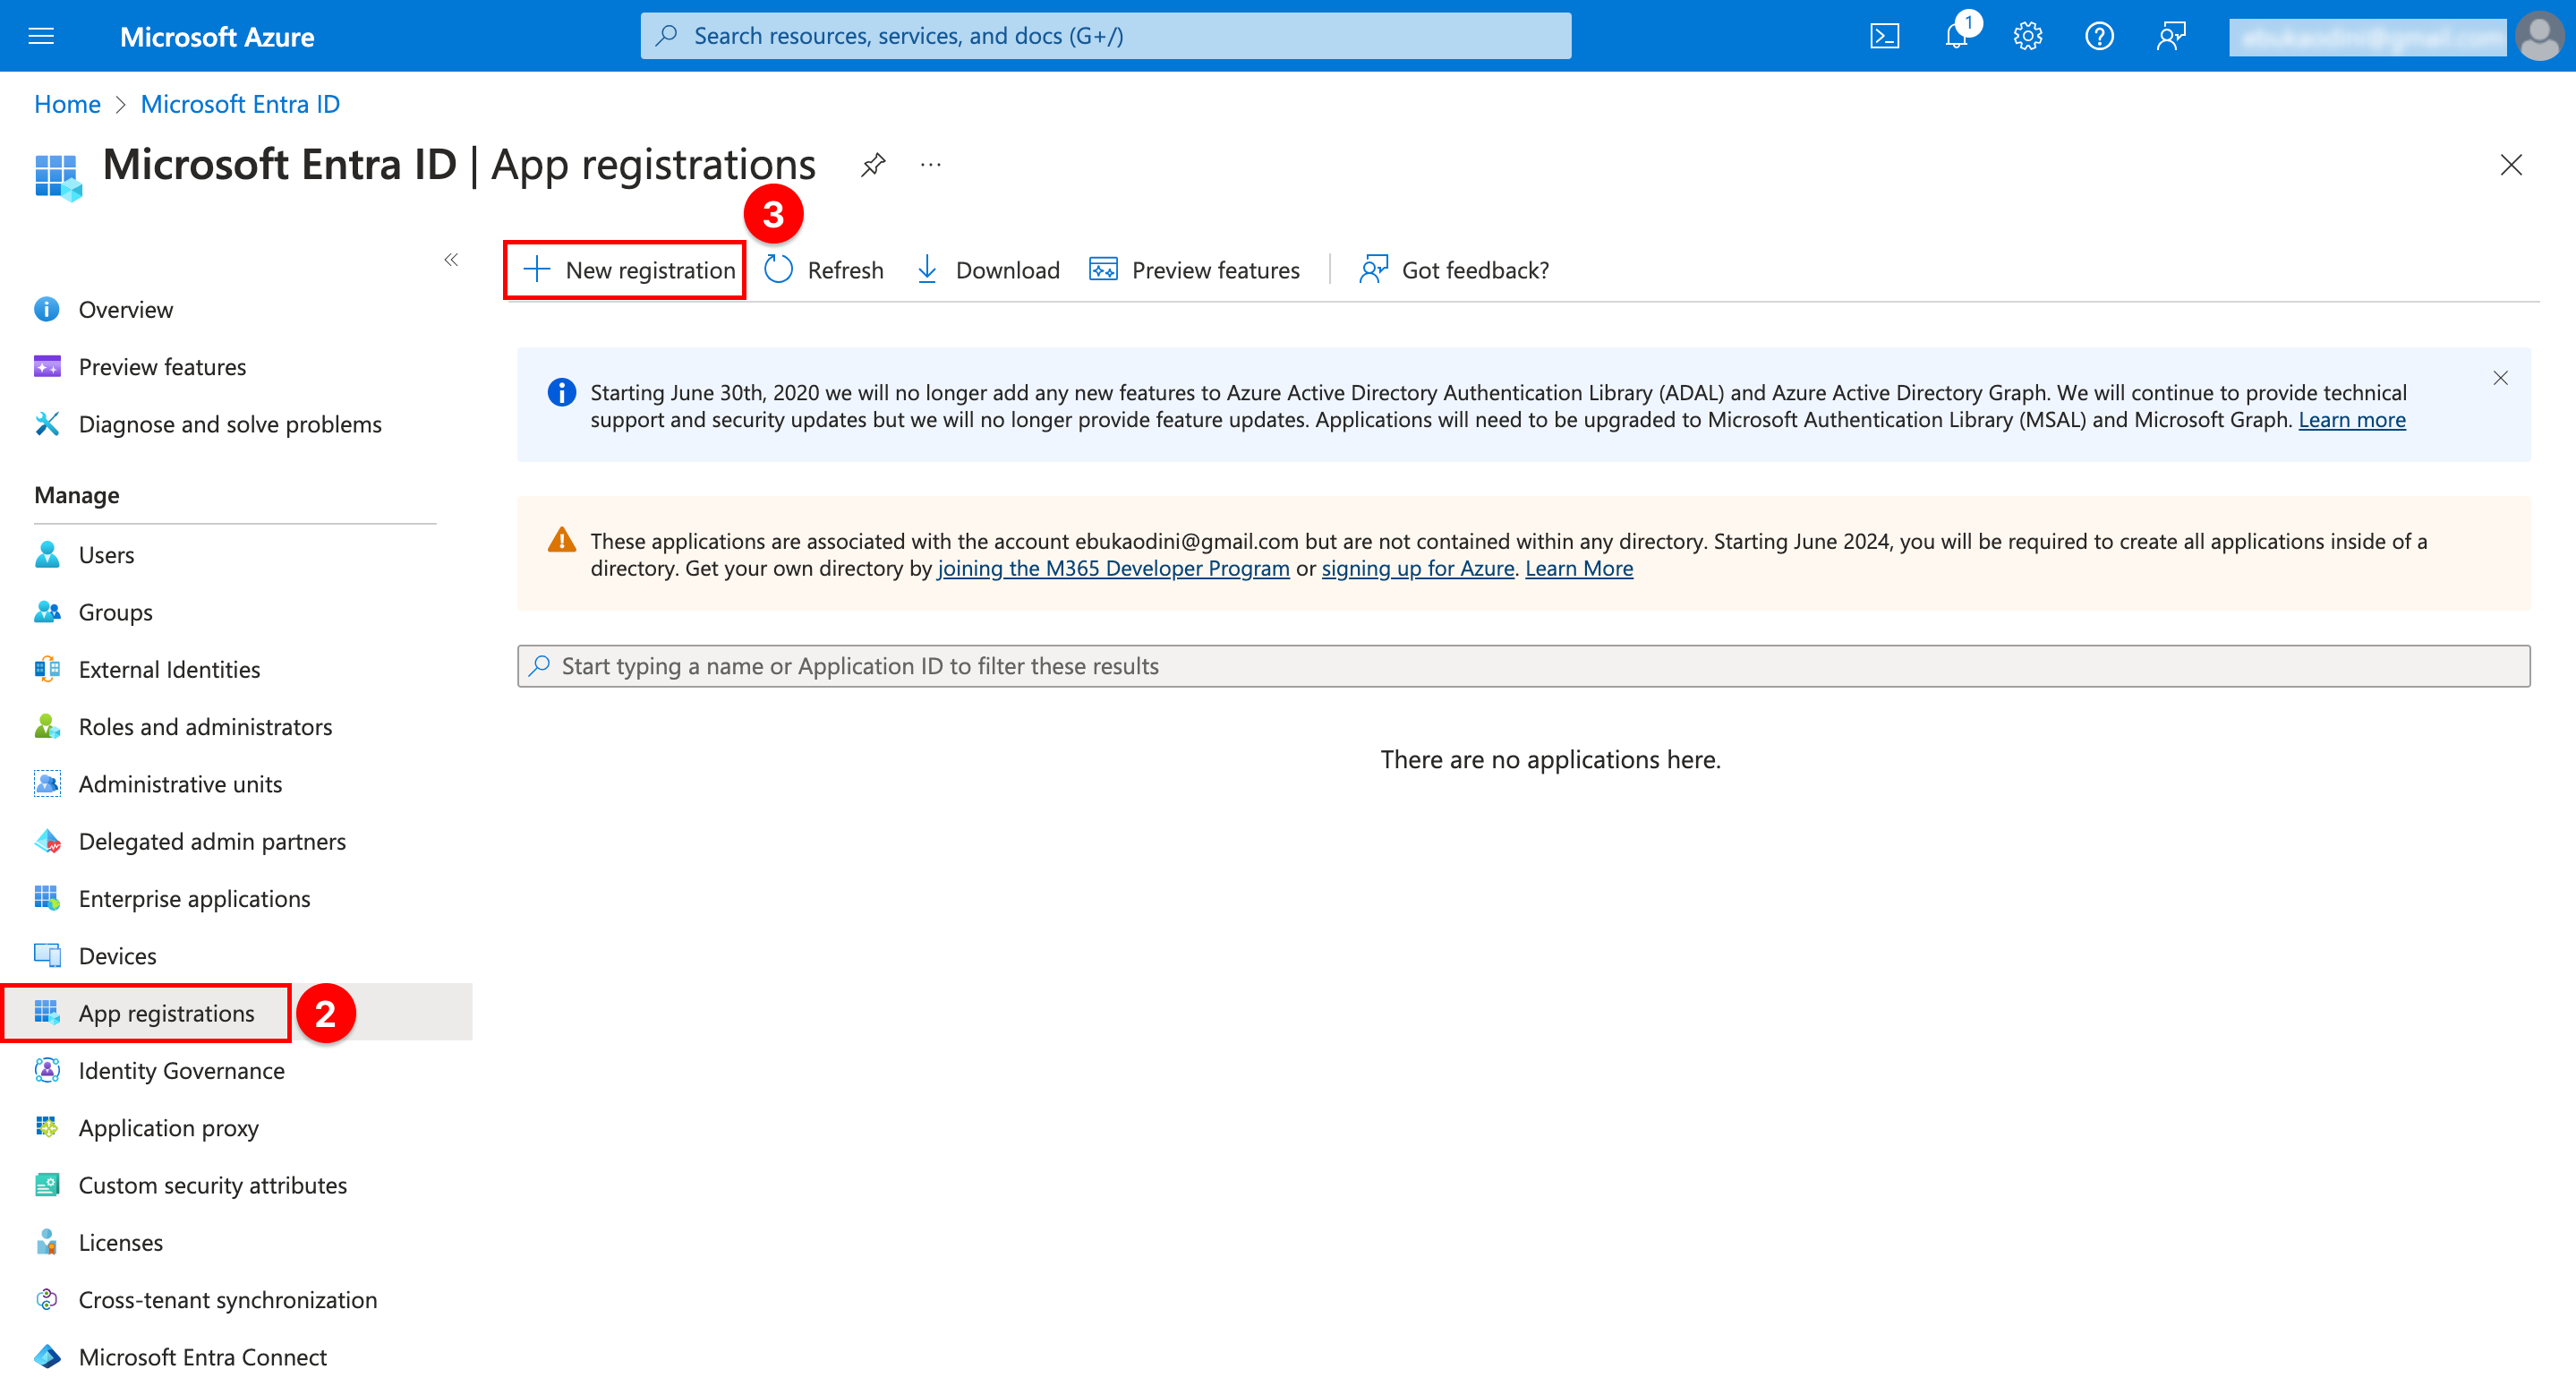Click the Refresh toolbar icon
This screenshot has height=1395, width=2576.
[x=779, y=269]
